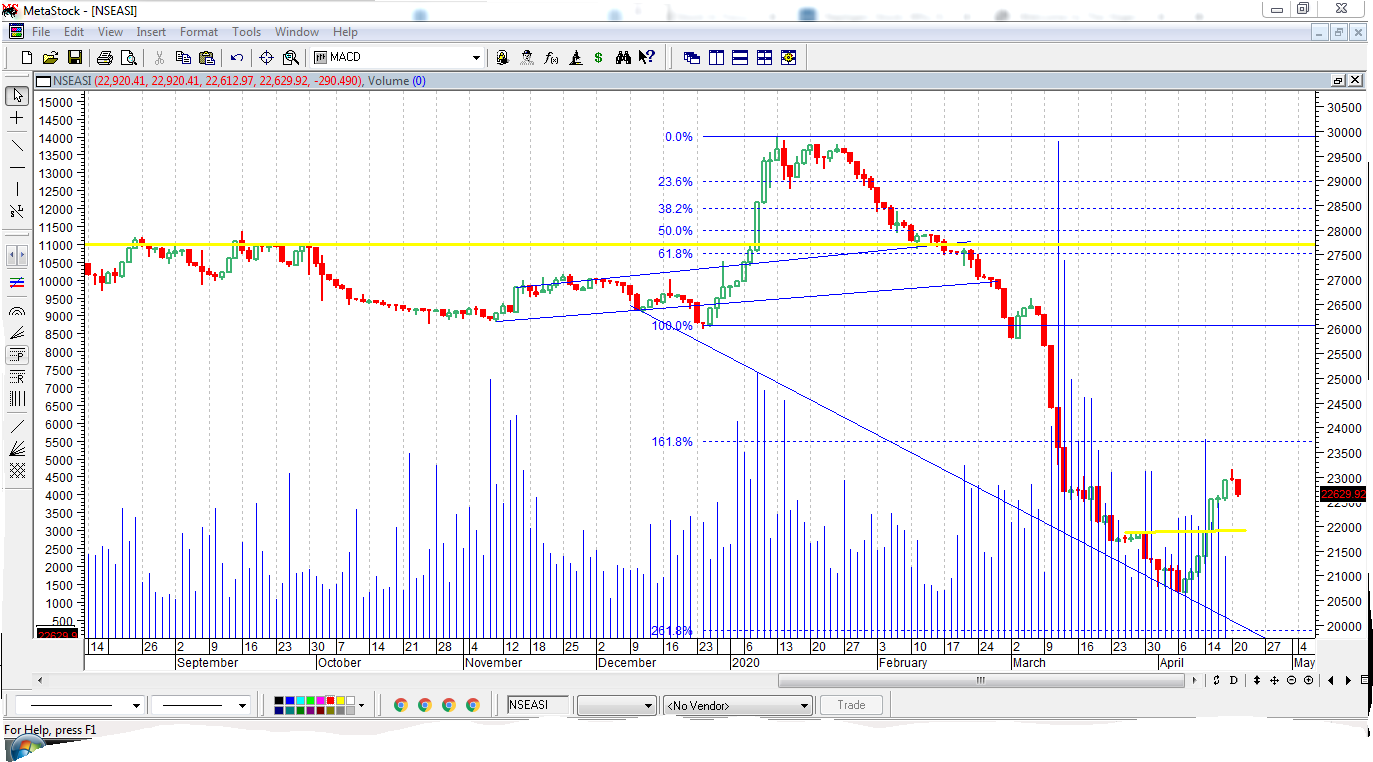Viewport: 1373px width, 762px height.
Task: Open Print Preview icon
Action: pos(127,58)
